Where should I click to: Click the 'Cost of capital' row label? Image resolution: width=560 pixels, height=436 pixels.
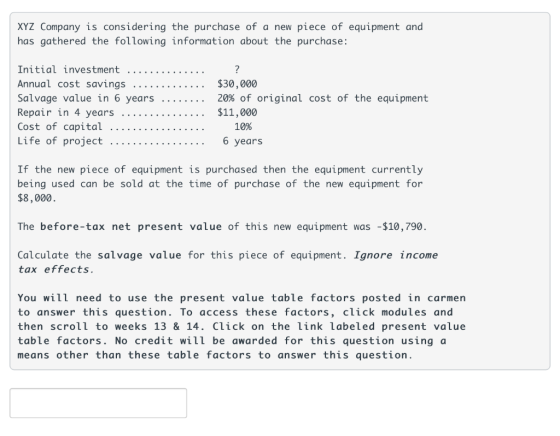click(x=60, y=127)
